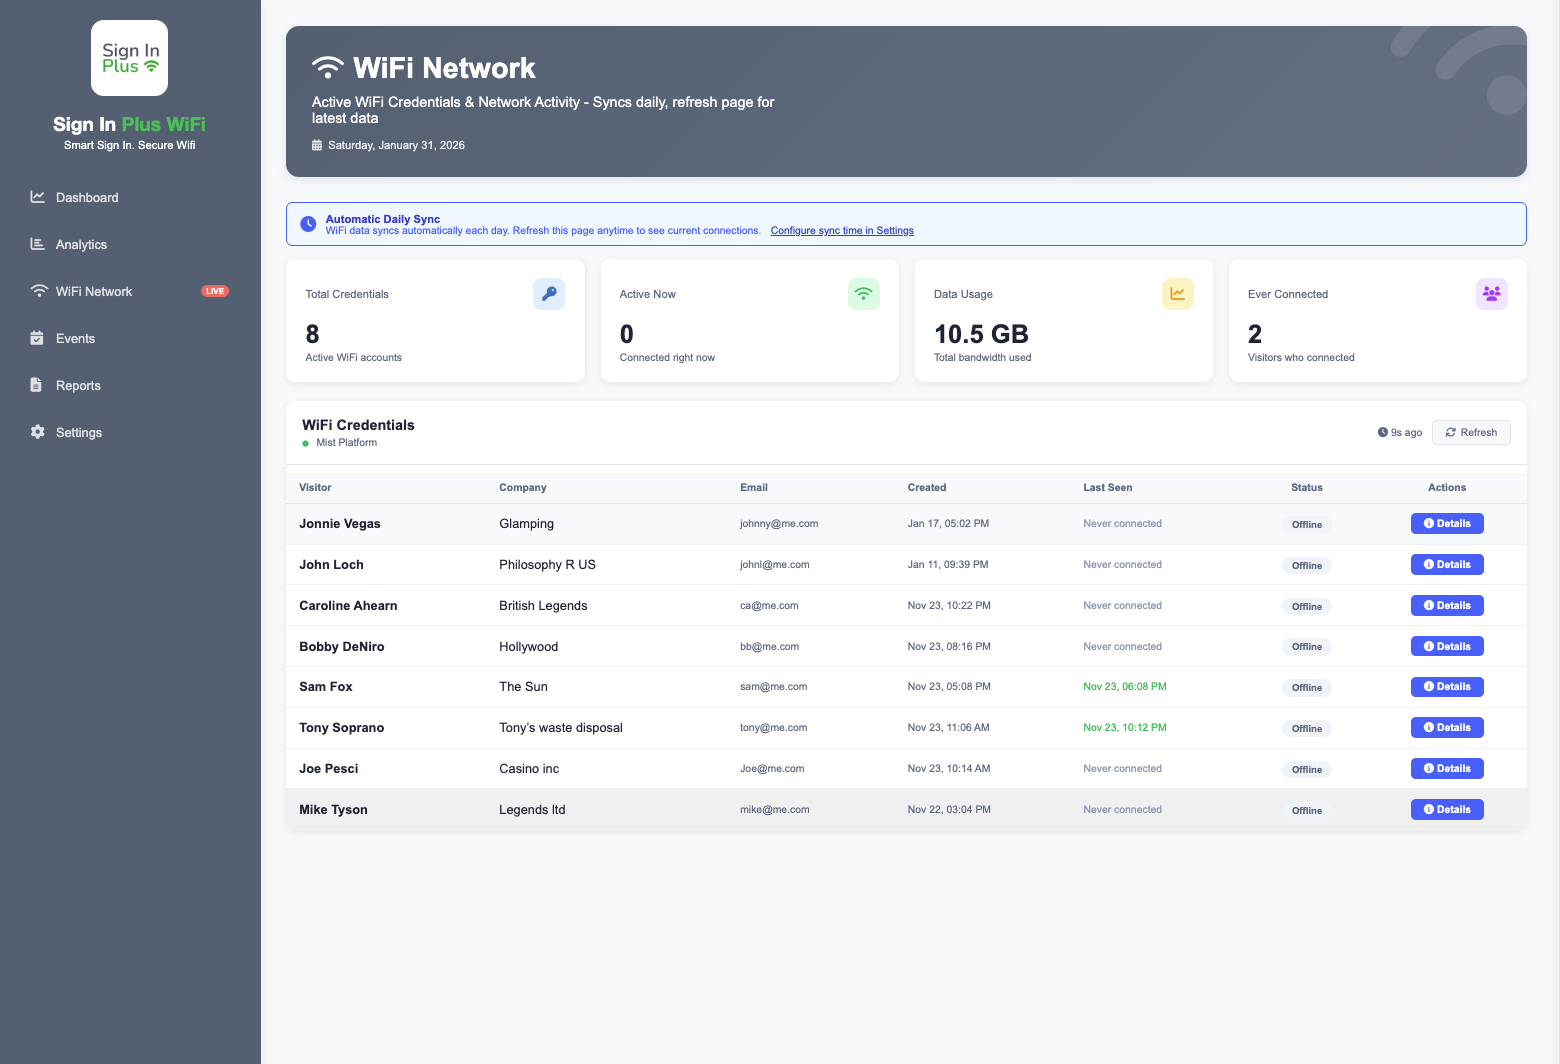Click the clock icon in the sync banner

pos(308,224)
